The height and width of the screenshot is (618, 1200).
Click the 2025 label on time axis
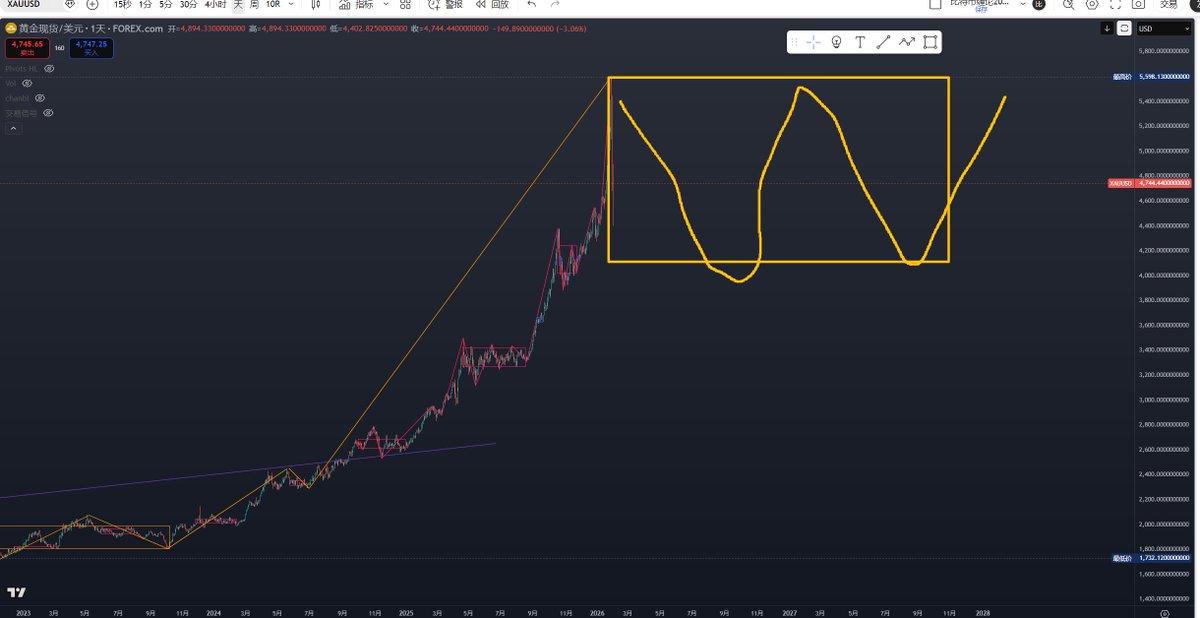(405, 611)
